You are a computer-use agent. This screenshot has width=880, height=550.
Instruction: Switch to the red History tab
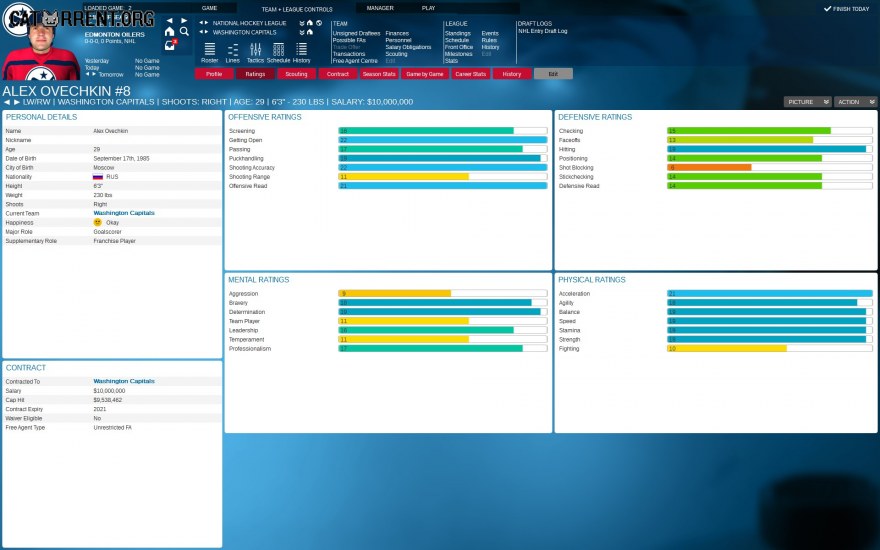click(x=512, y=74)
